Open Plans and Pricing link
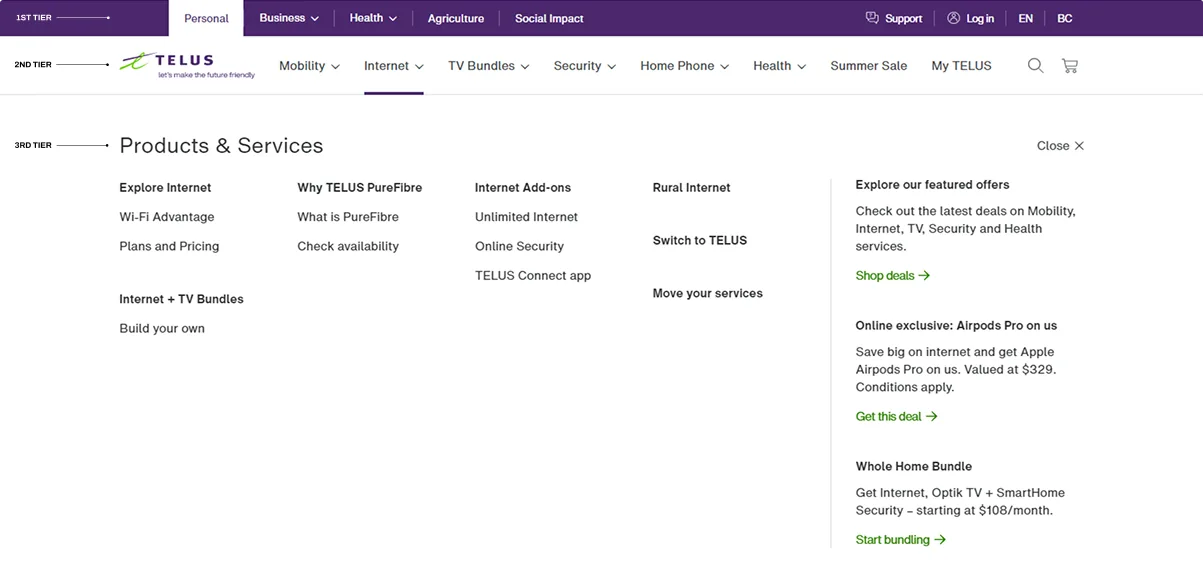 pos(169,246)
